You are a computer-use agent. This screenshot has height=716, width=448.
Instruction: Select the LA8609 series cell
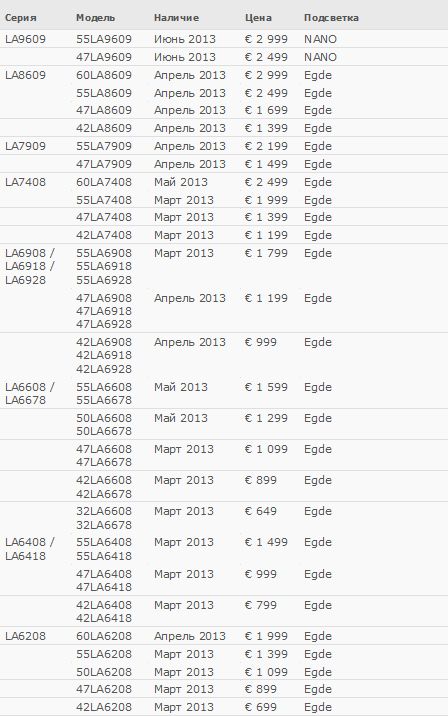pos(26,75)
